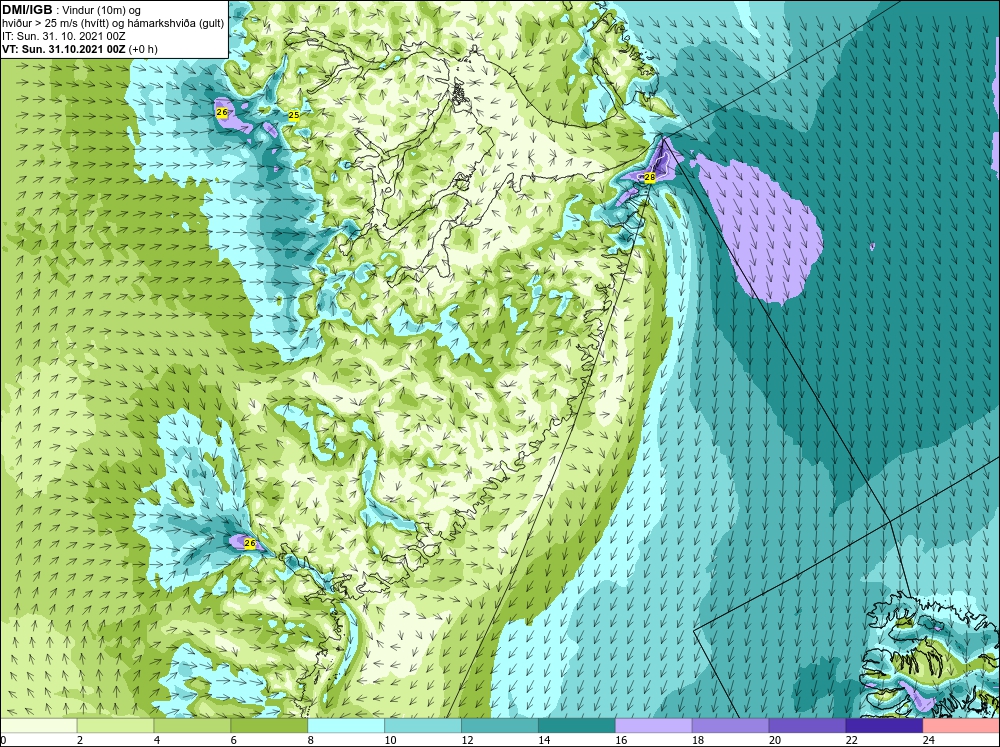
Task: Click the legend value 8
Action: point(311,740)
